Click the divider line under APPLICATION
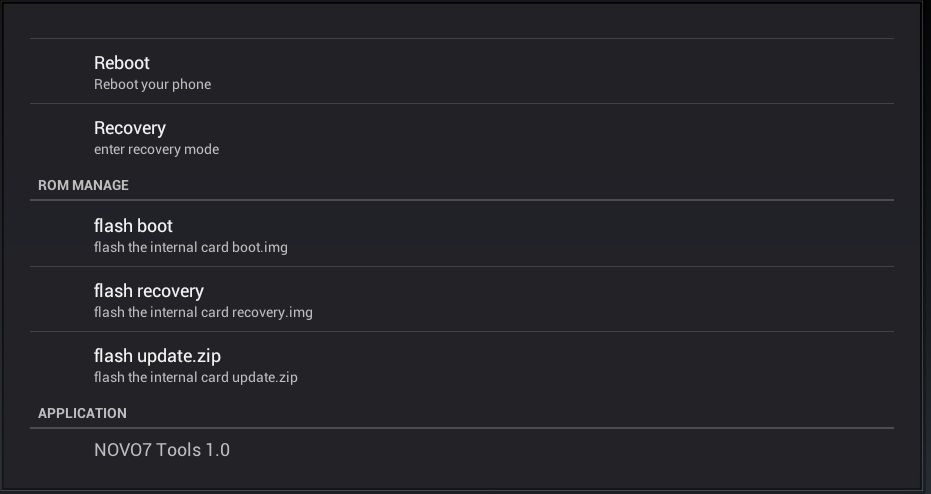Image resolution: width=931 pixels, height=494 pixels. coord(461,428)
